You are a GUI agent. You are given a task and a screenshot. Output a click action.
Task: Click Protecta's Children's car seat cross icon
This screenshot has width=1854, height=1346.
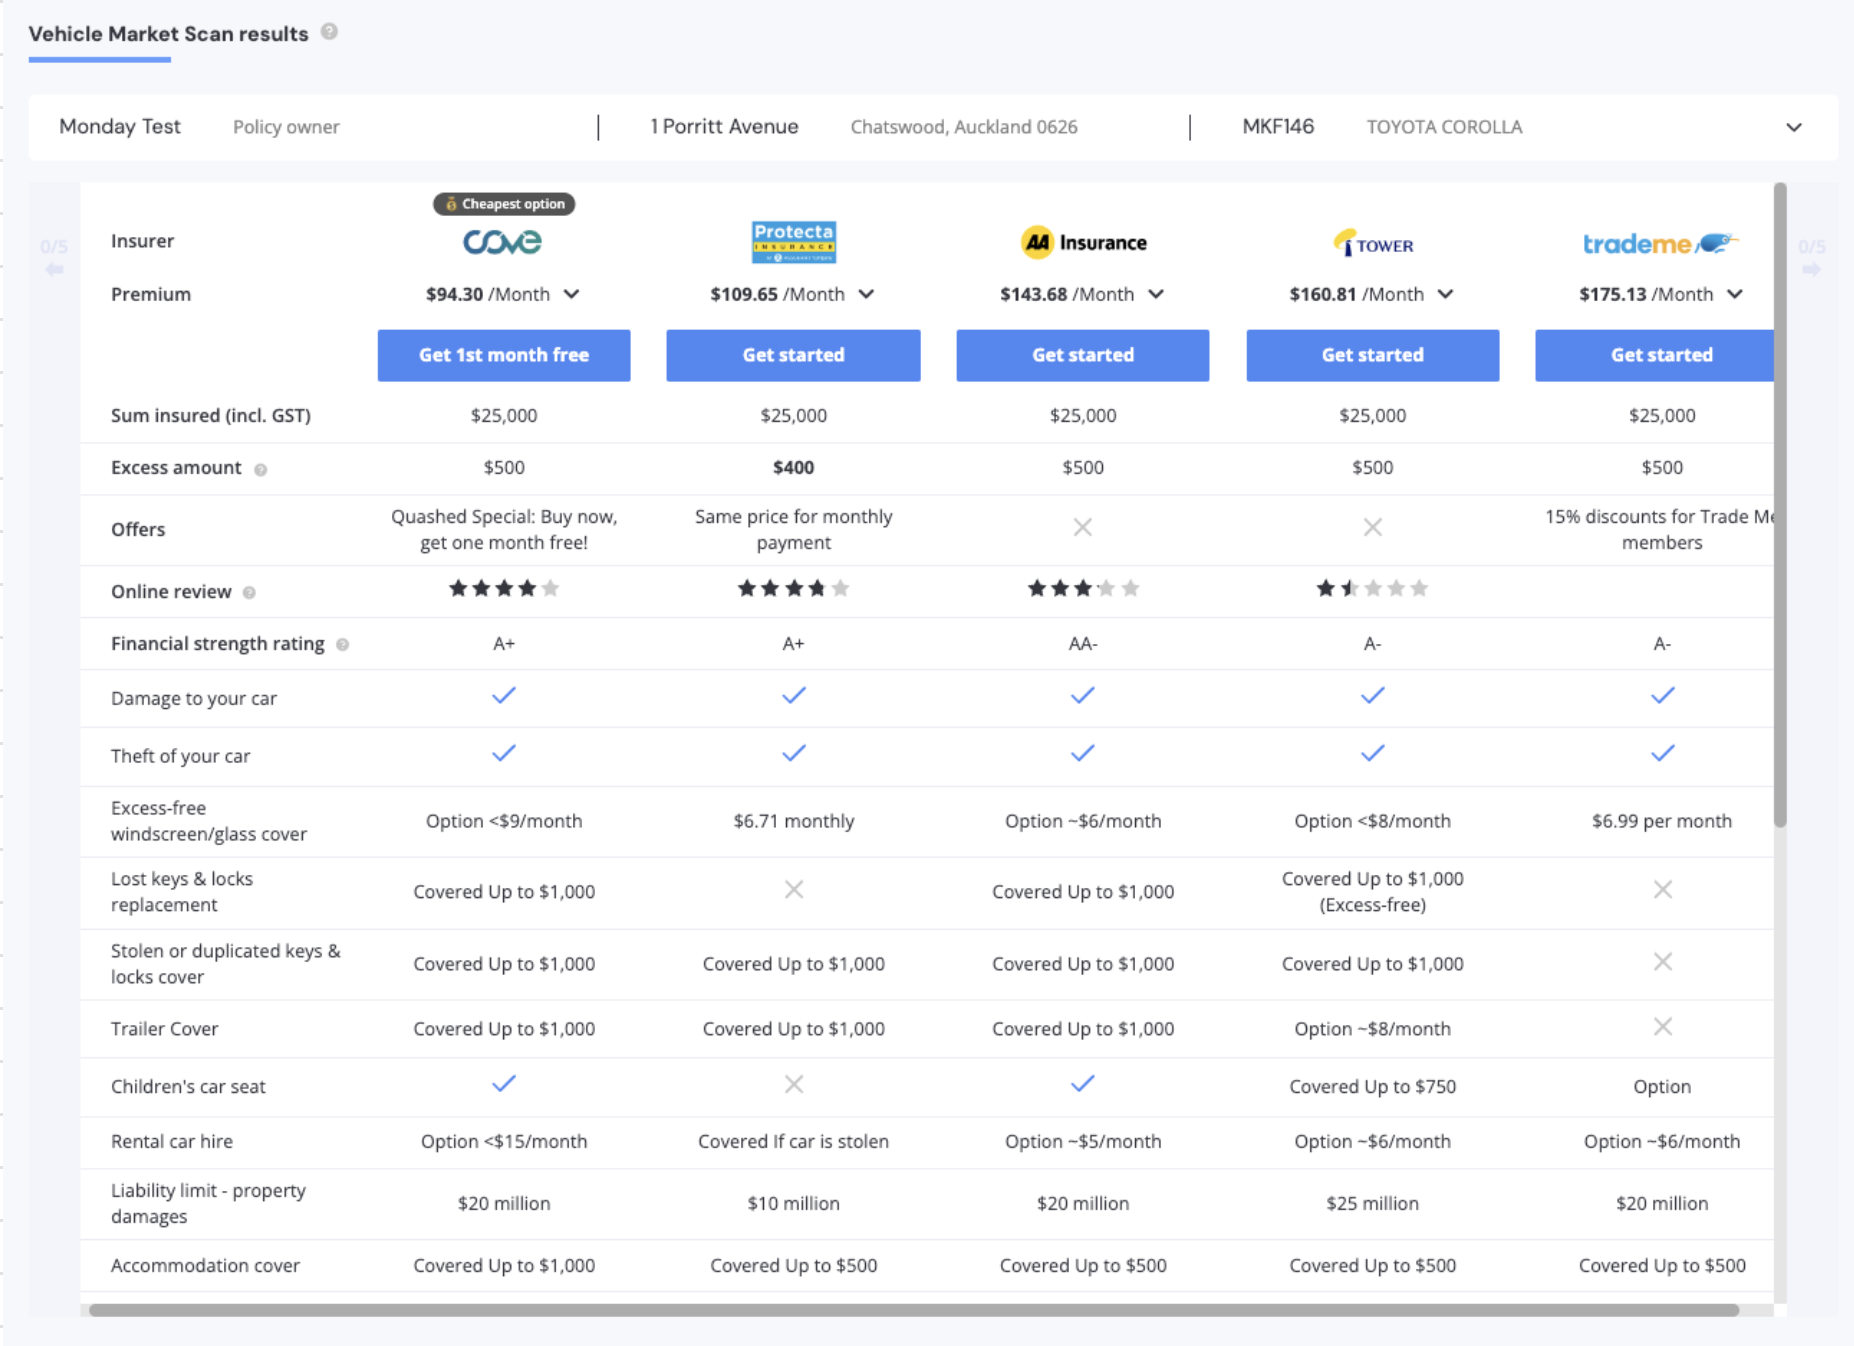click(794, 1084)
